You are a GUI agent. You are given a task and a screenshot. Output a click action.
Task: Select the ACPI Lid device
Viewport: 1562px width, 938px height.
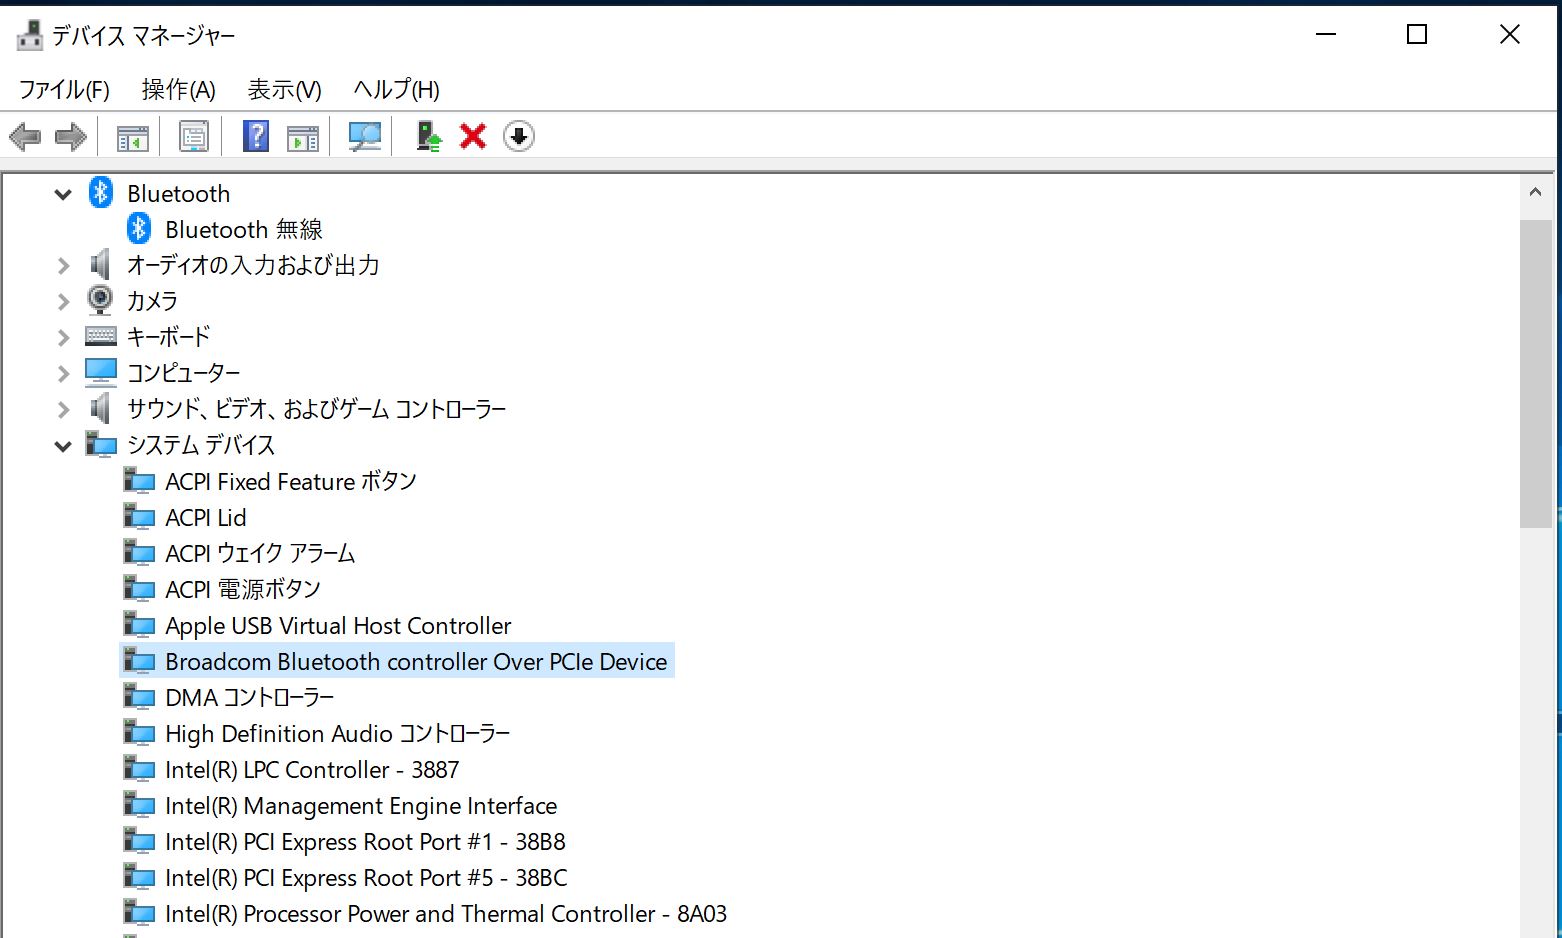pyautogui.click(x=206, y=517)
